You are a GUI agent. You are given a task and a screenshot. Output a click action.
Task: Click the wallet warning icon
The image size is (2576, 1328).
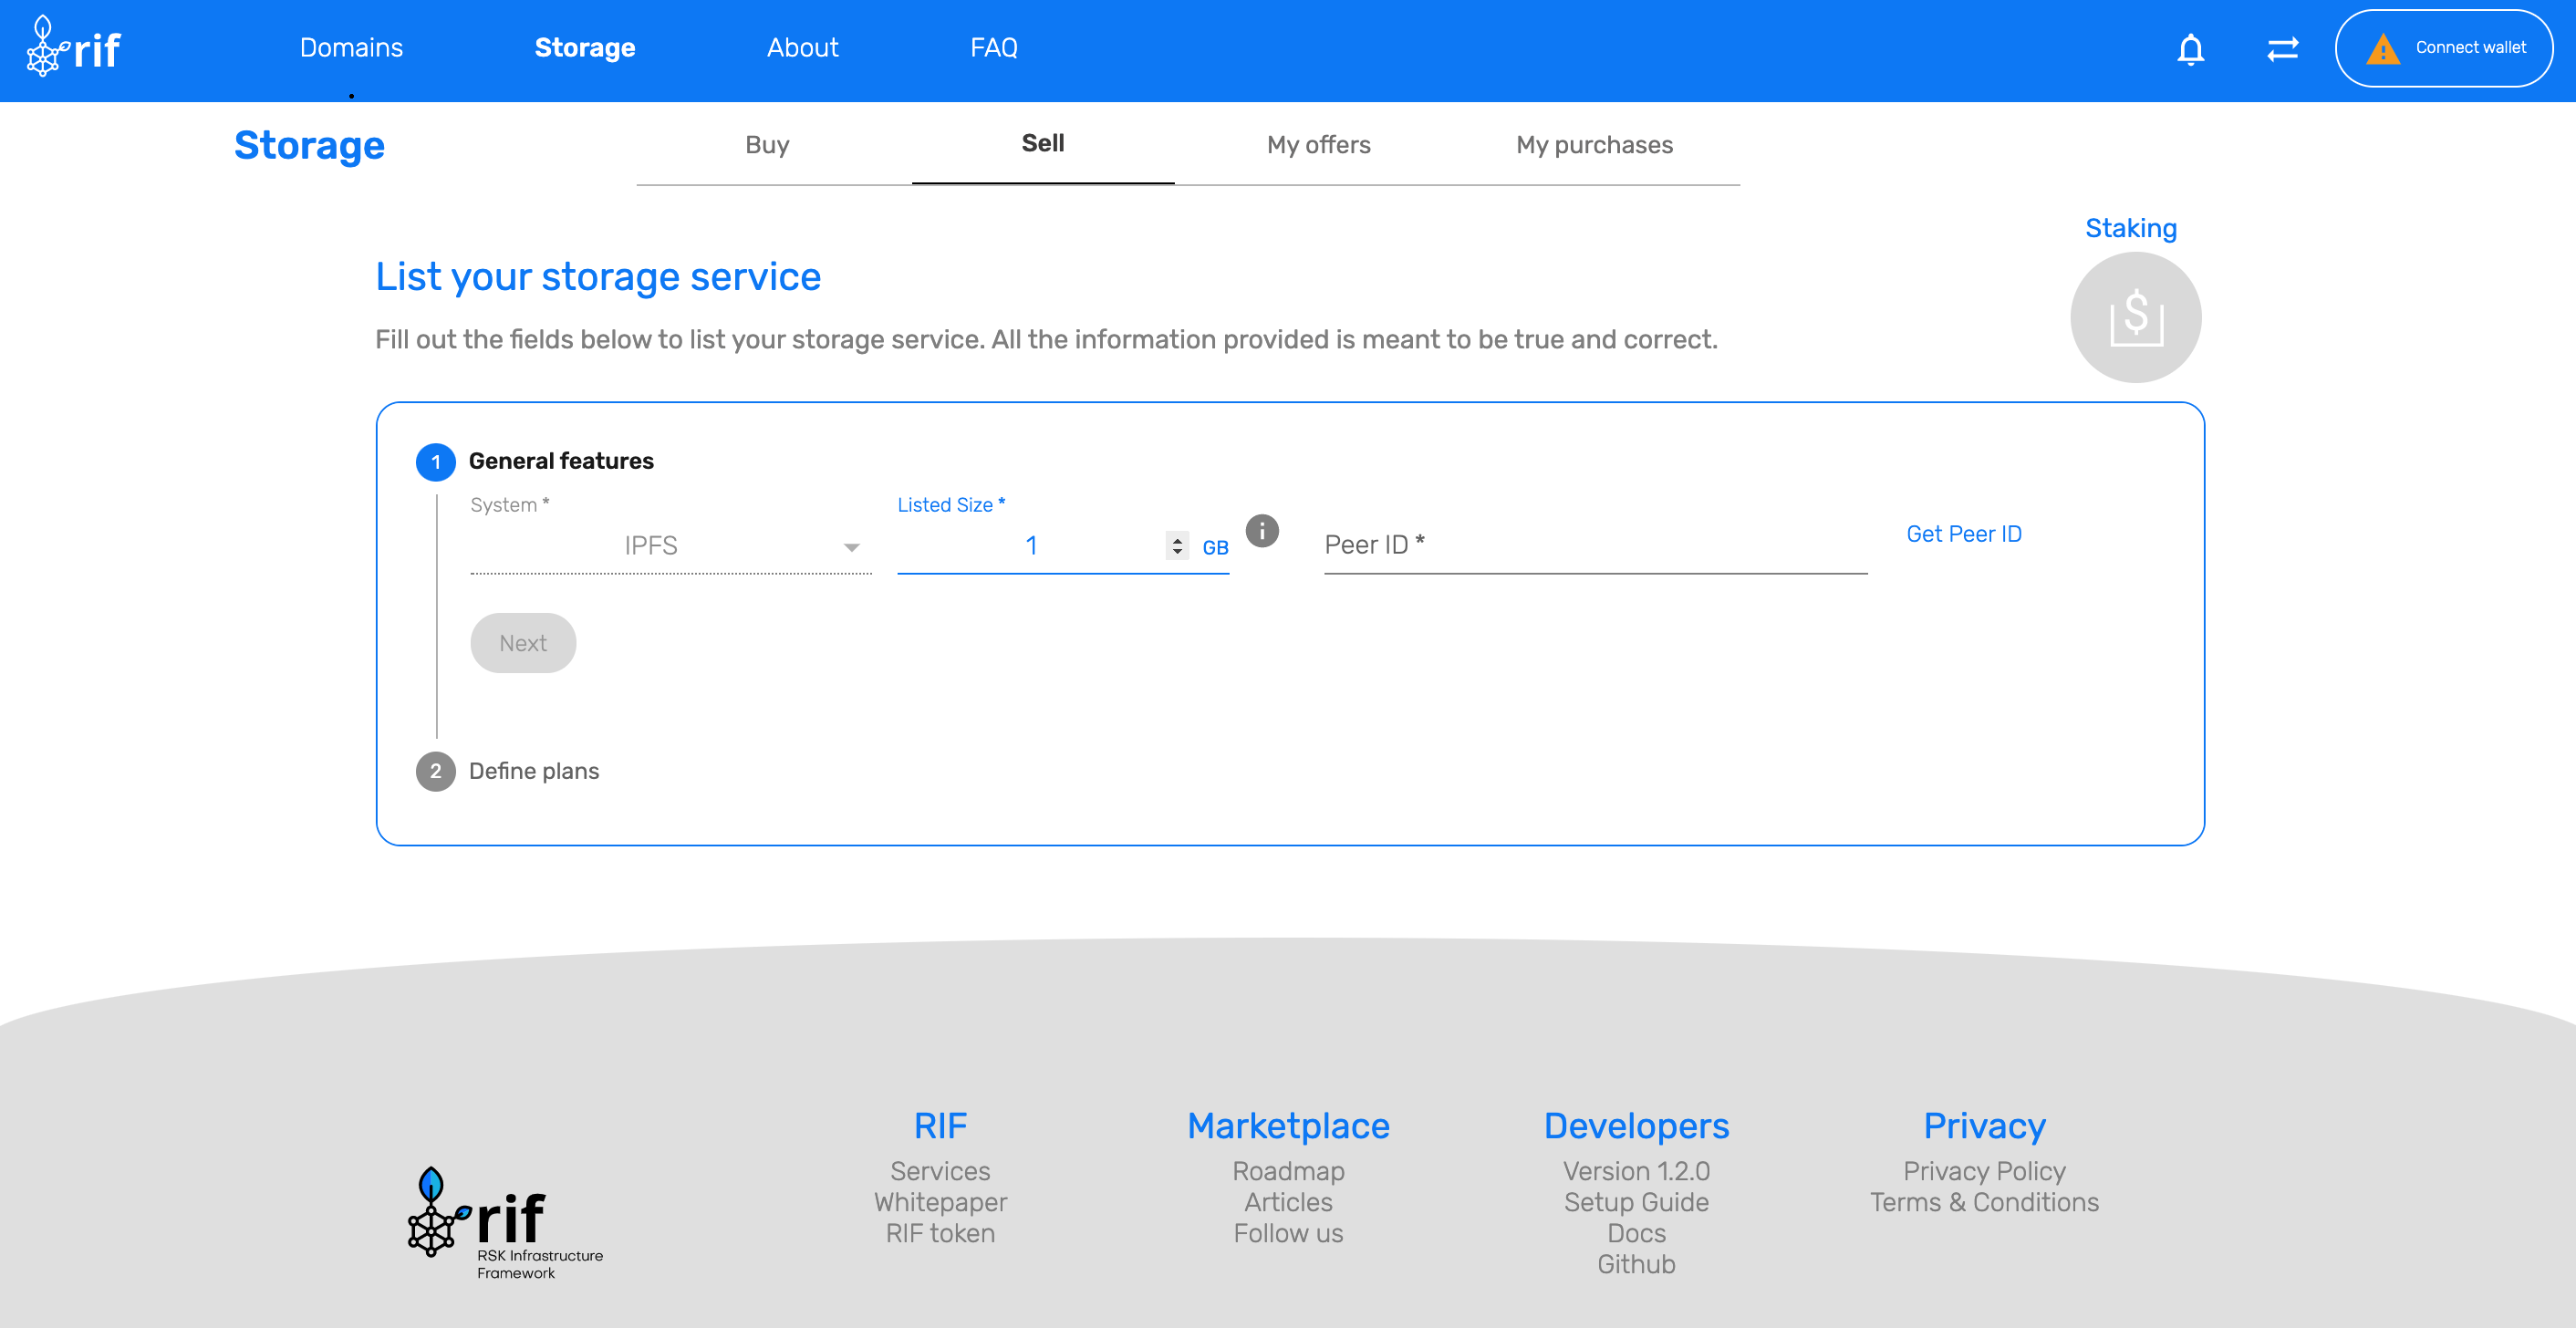point(2383,47)
